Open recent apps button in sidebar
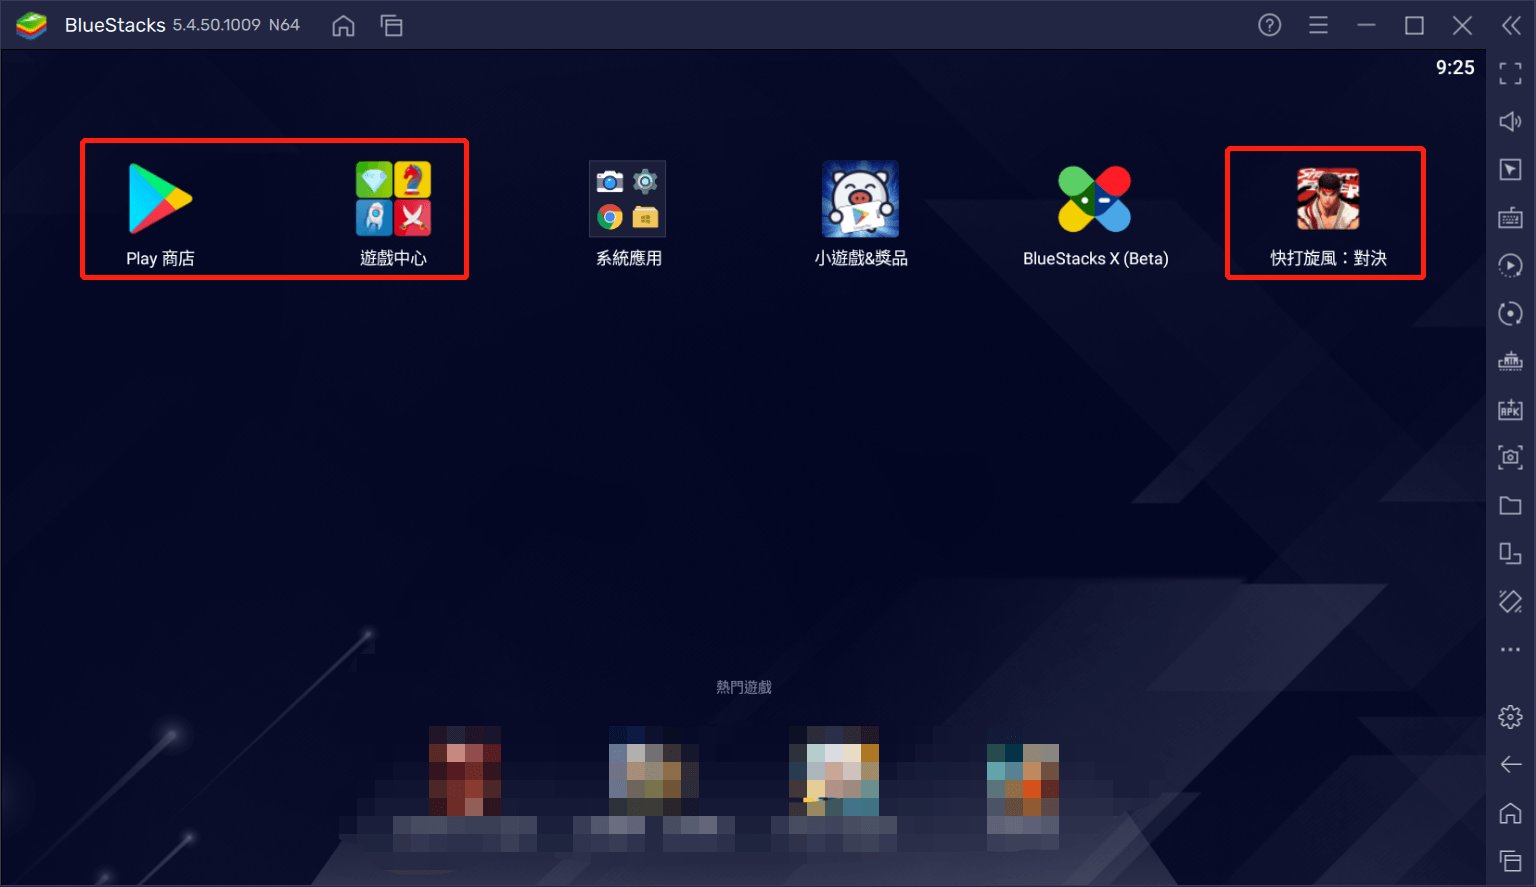The width and height of the screenshot is (1536, 887). [1511, 860]
